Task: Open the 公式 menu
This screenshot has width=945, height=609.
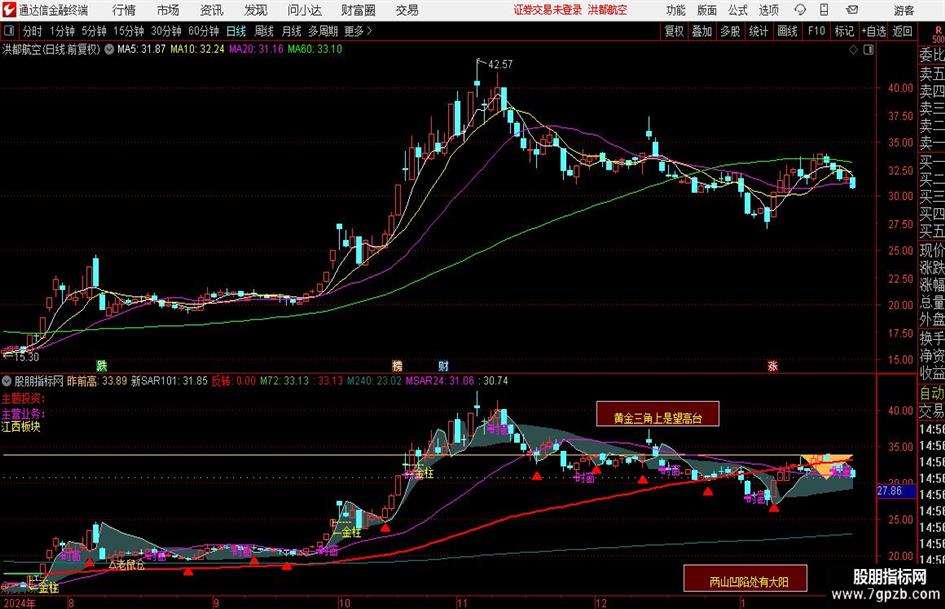Action: (737, 10)
